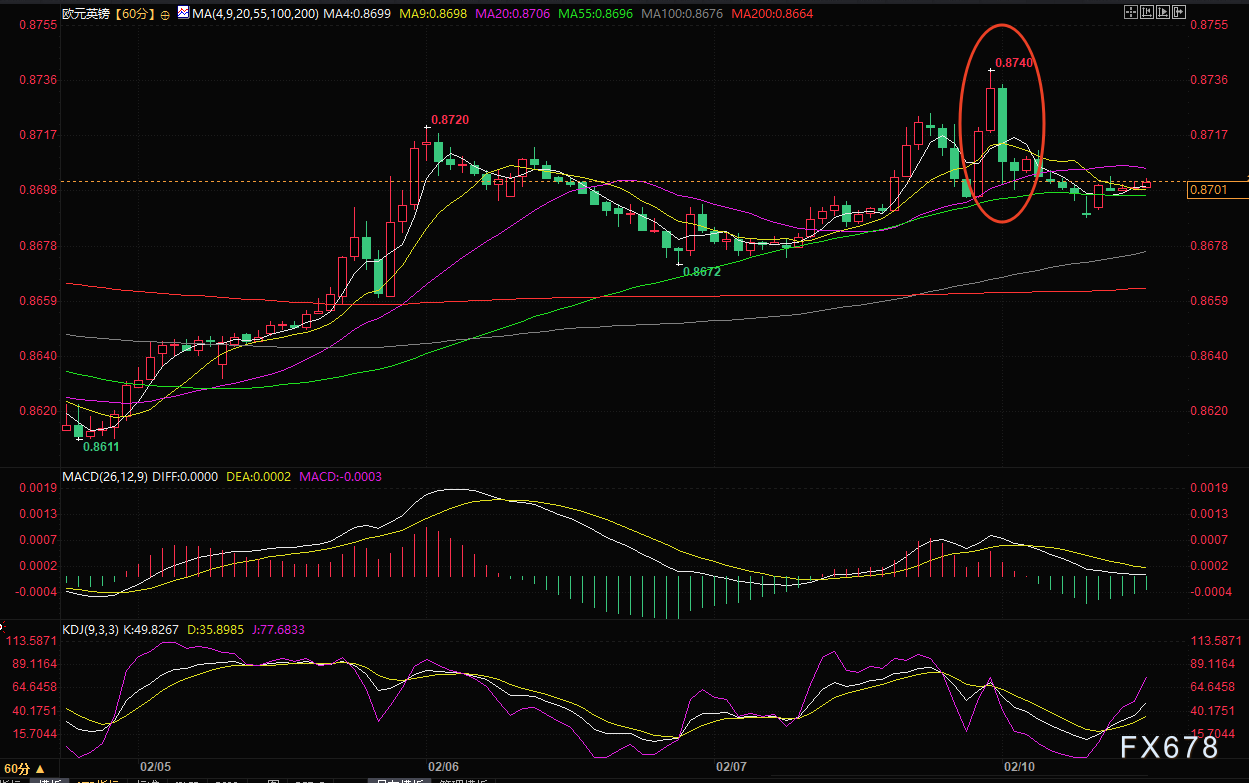
Task: Click the MA indicator chart icon
Action: [181, 14]
